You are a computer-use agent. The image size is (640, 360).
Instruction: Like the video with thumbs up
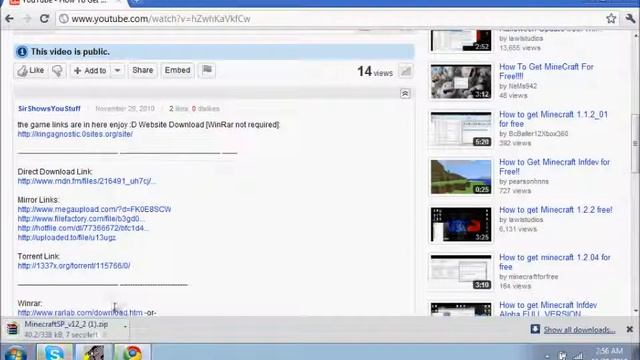(31, 71)
